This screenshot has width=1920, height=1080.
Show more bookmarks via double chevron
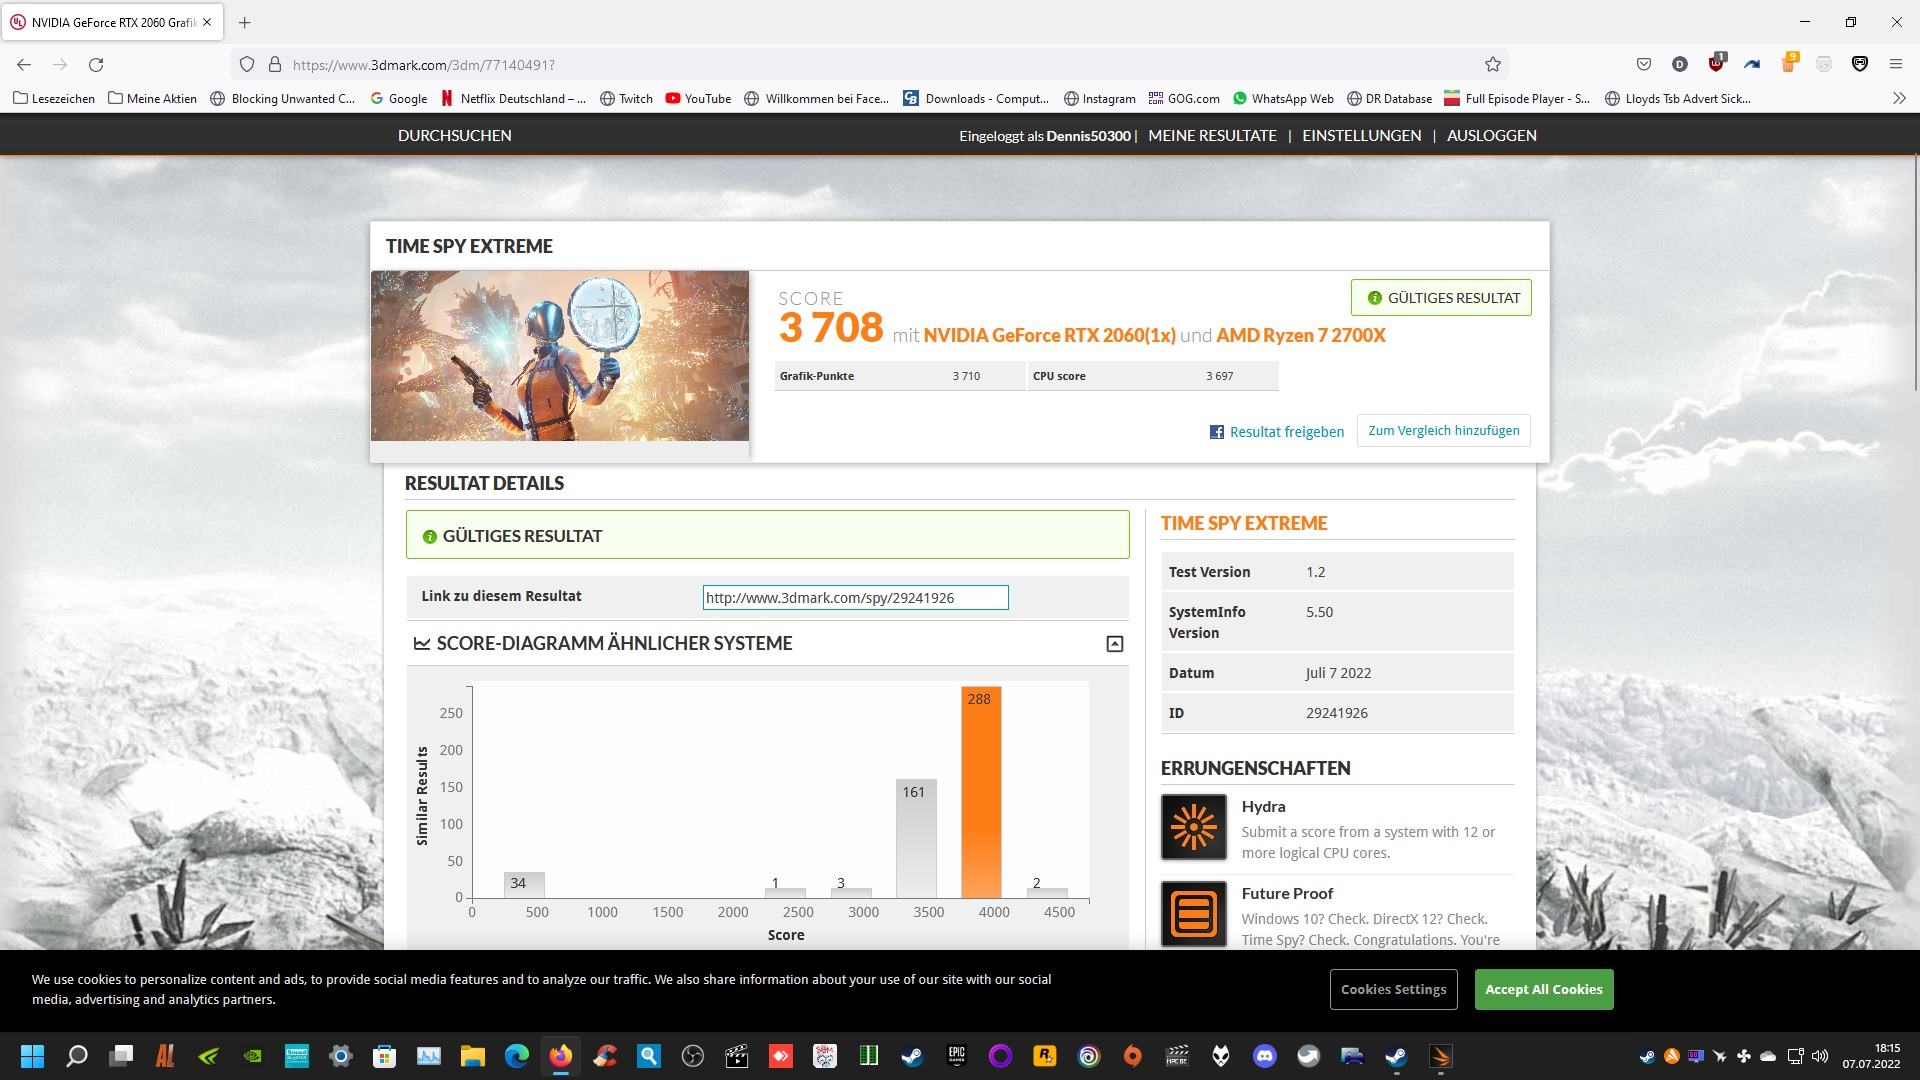(1899, 98)
